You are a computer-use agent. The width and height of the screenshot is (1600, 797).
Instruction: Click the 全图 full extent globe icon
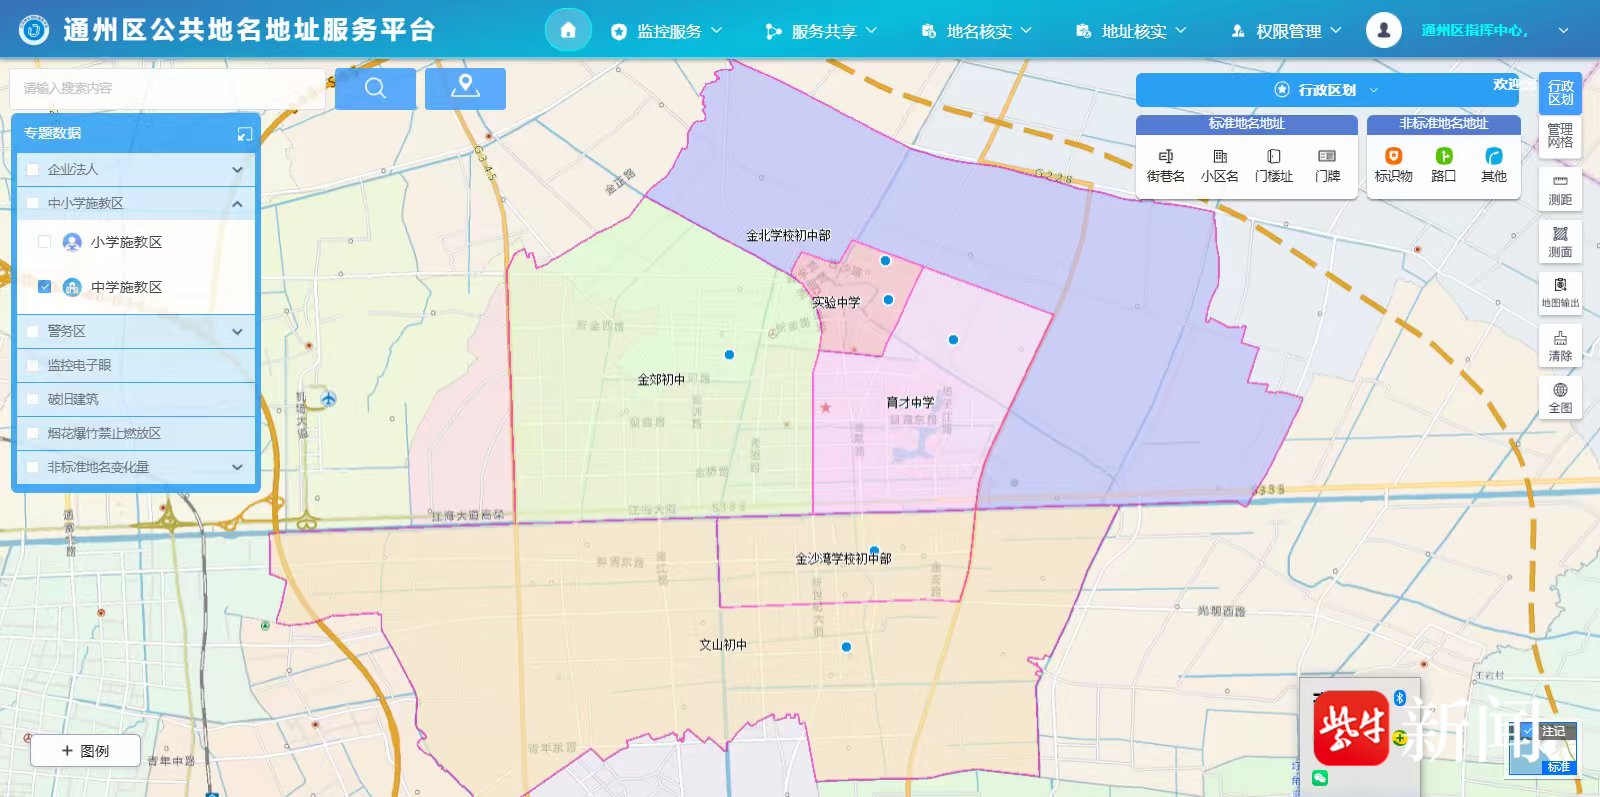(x=1560, y=390)
